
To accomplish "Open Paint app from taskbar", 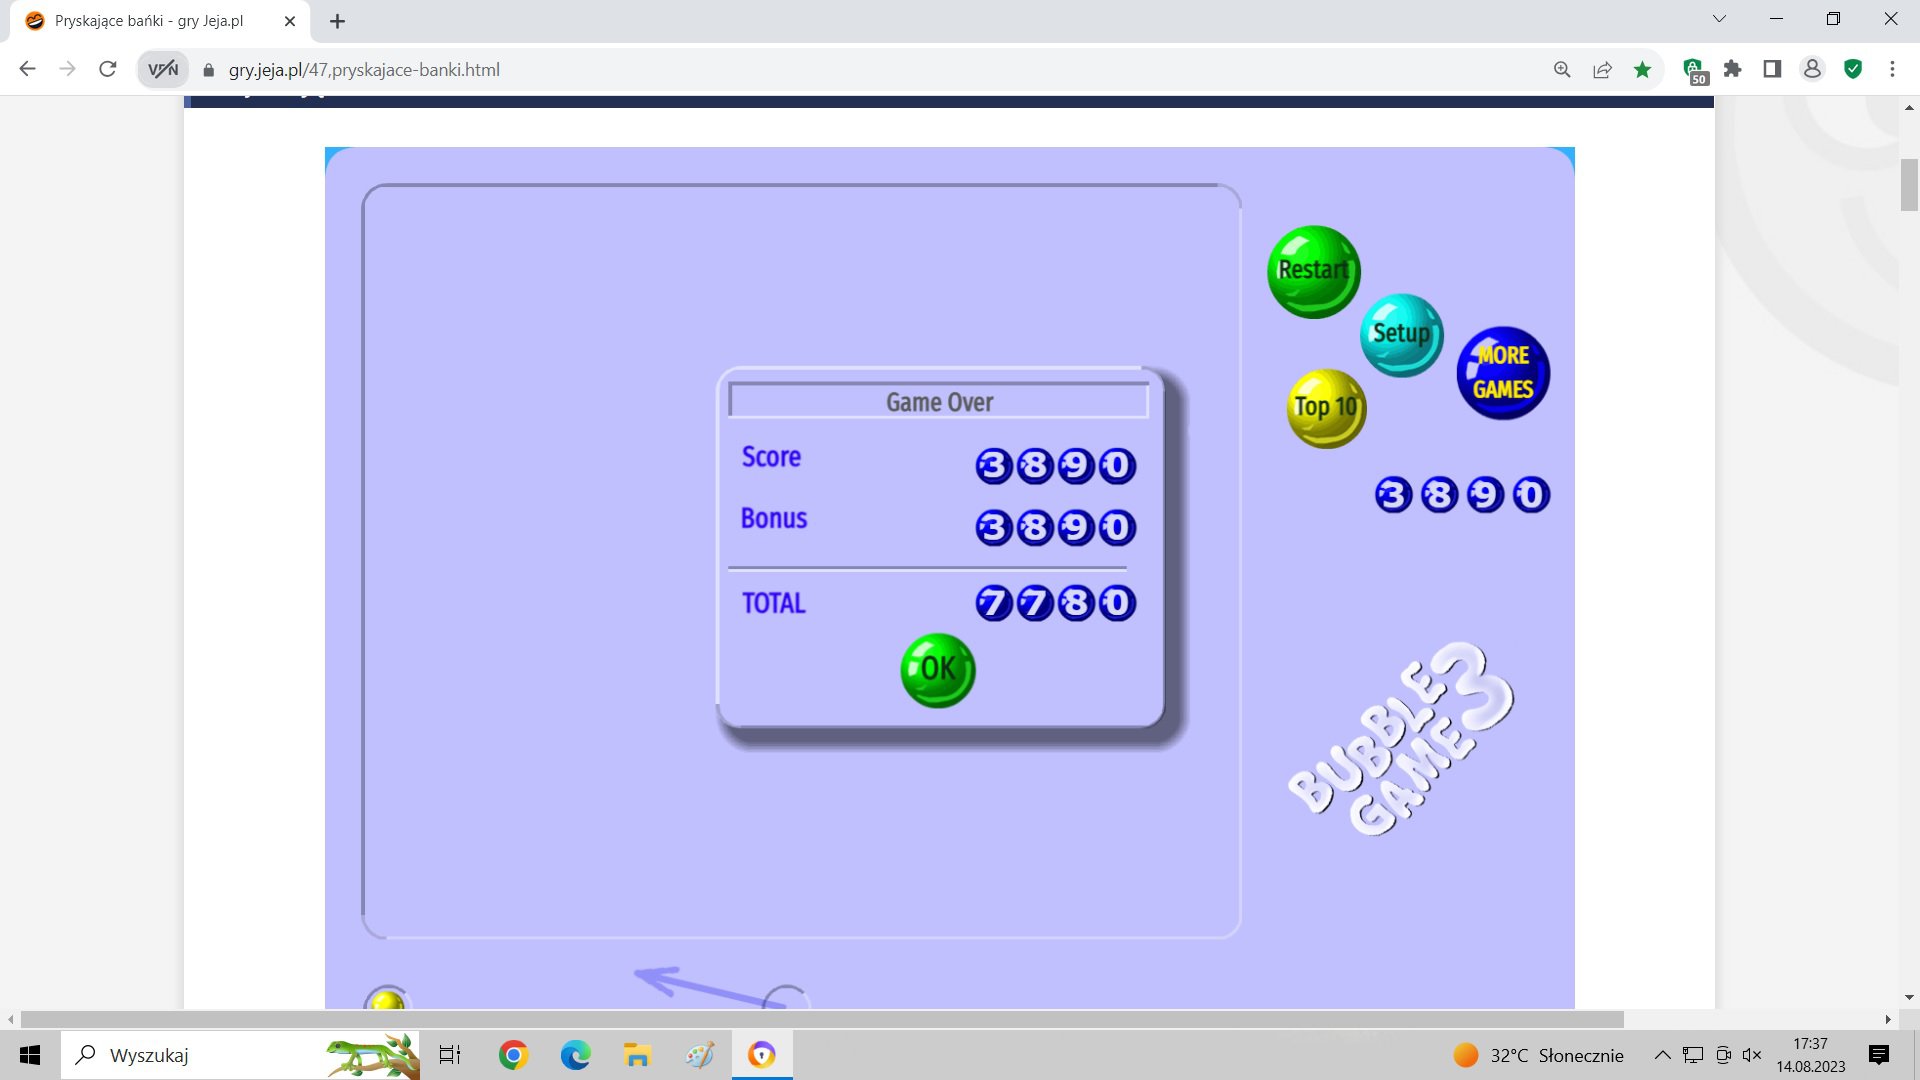I will point(699,1055).
